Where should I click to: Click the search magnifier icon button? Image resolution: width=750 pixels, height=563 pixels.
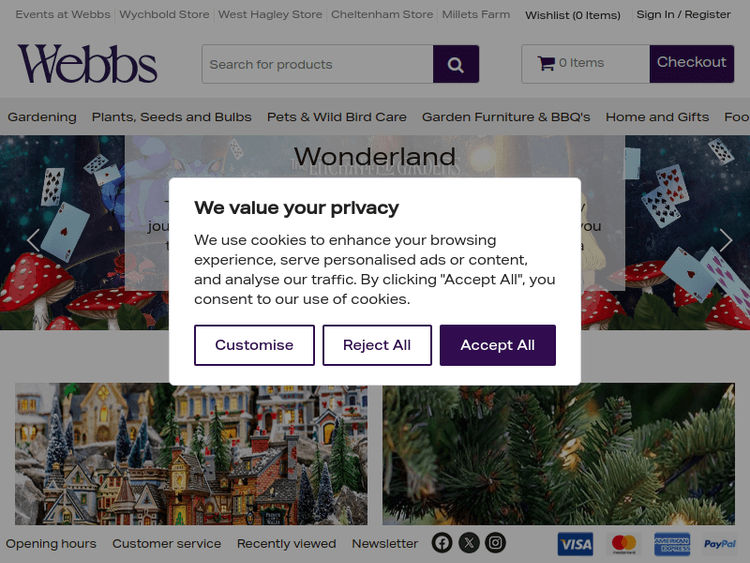click(455, 64)
